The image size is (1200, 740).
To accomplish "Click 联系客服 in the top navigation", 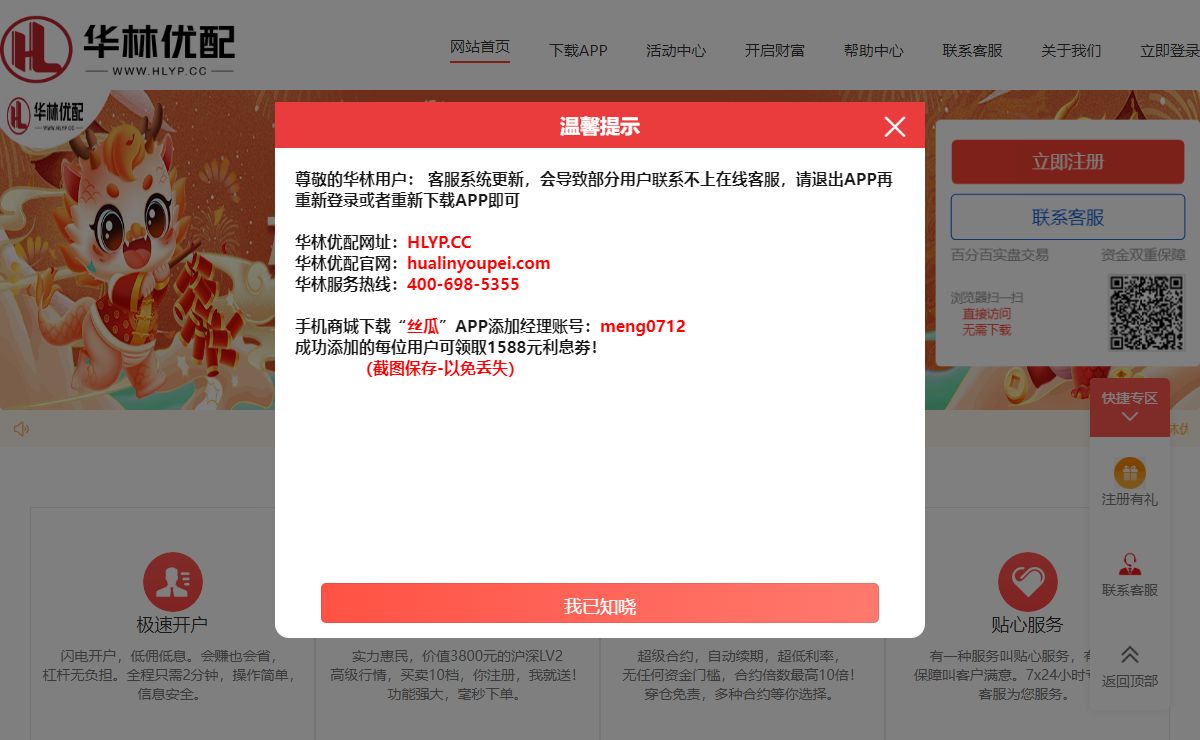I will pyautogui.click(x=972, y=50).
